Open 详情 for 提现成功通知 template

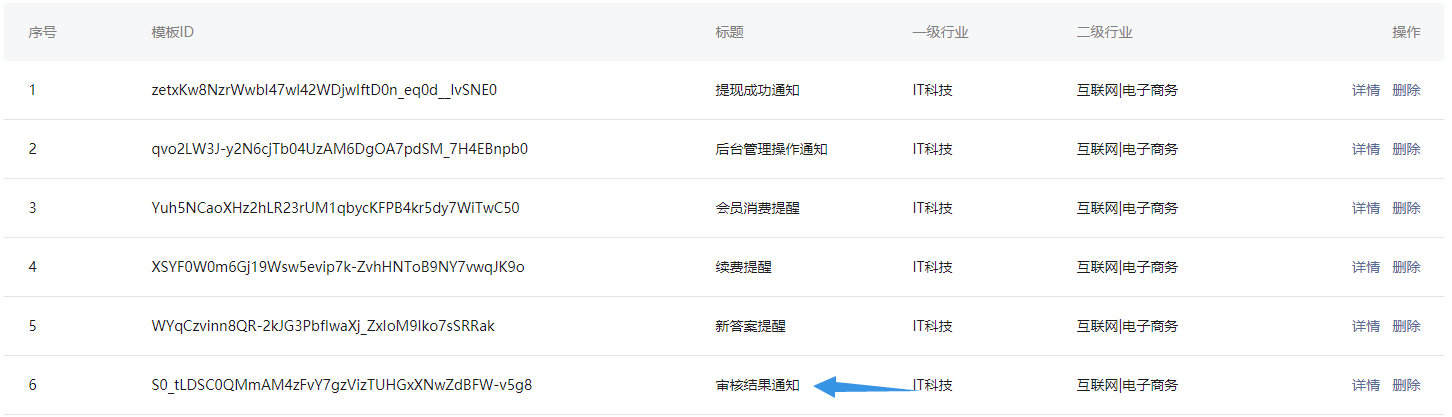pyautogui.click(x=1365, y=90)
